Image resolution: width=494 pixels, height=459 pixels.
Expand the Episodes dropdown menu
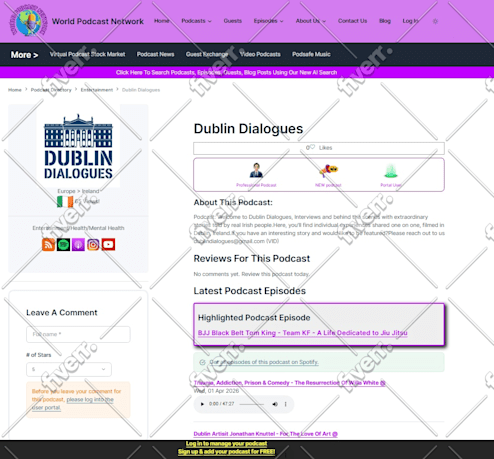[268, 21]
